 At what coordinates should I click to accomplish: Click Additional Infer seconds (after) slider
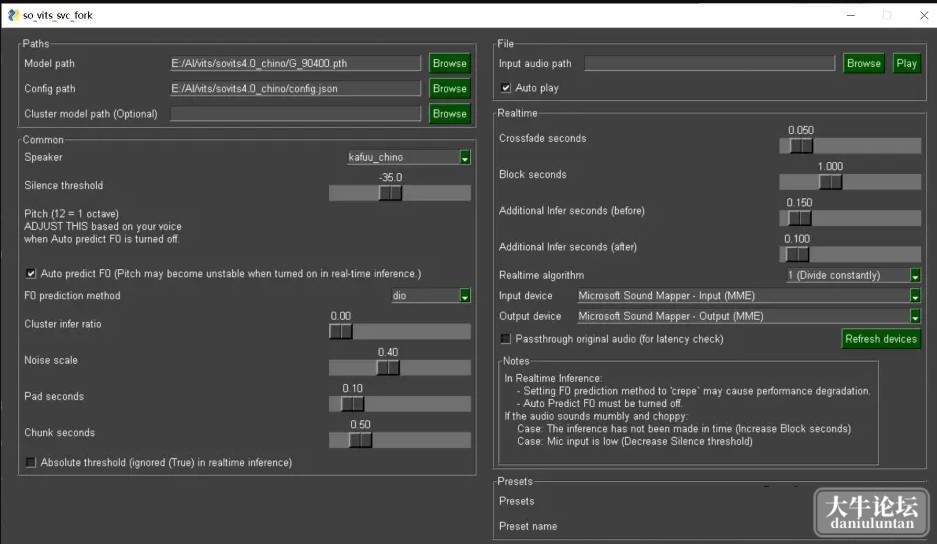click(x=850, y=255)
